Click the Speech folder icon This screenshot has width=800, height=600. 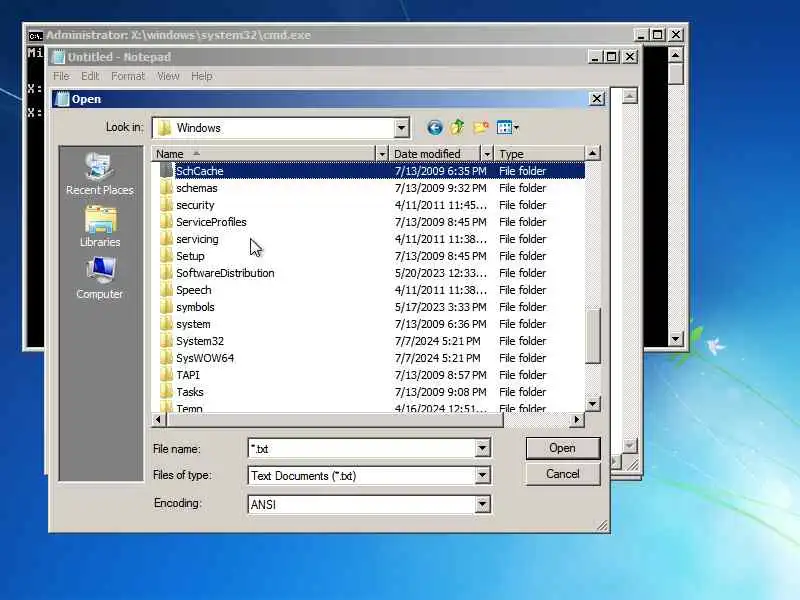(166, 290)
